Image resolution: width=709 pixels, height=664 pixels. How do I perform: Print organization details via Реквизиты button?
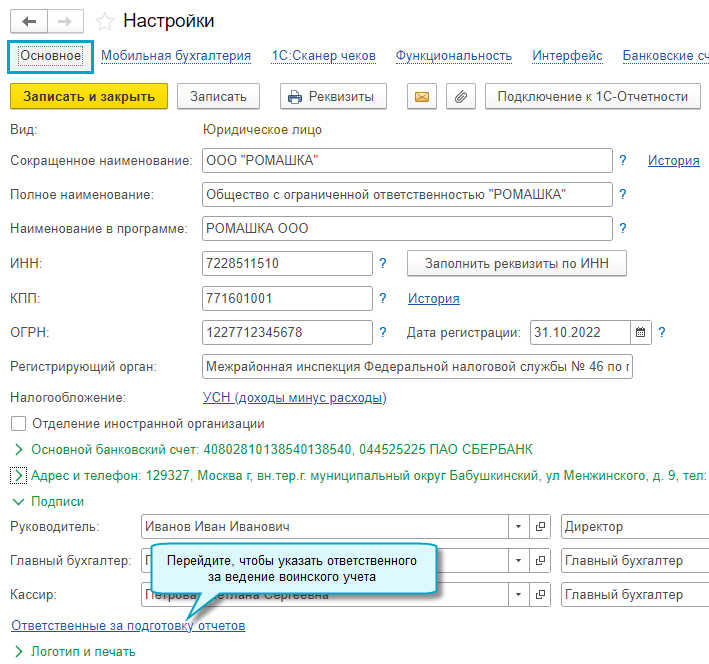click(x=333, y=96)
